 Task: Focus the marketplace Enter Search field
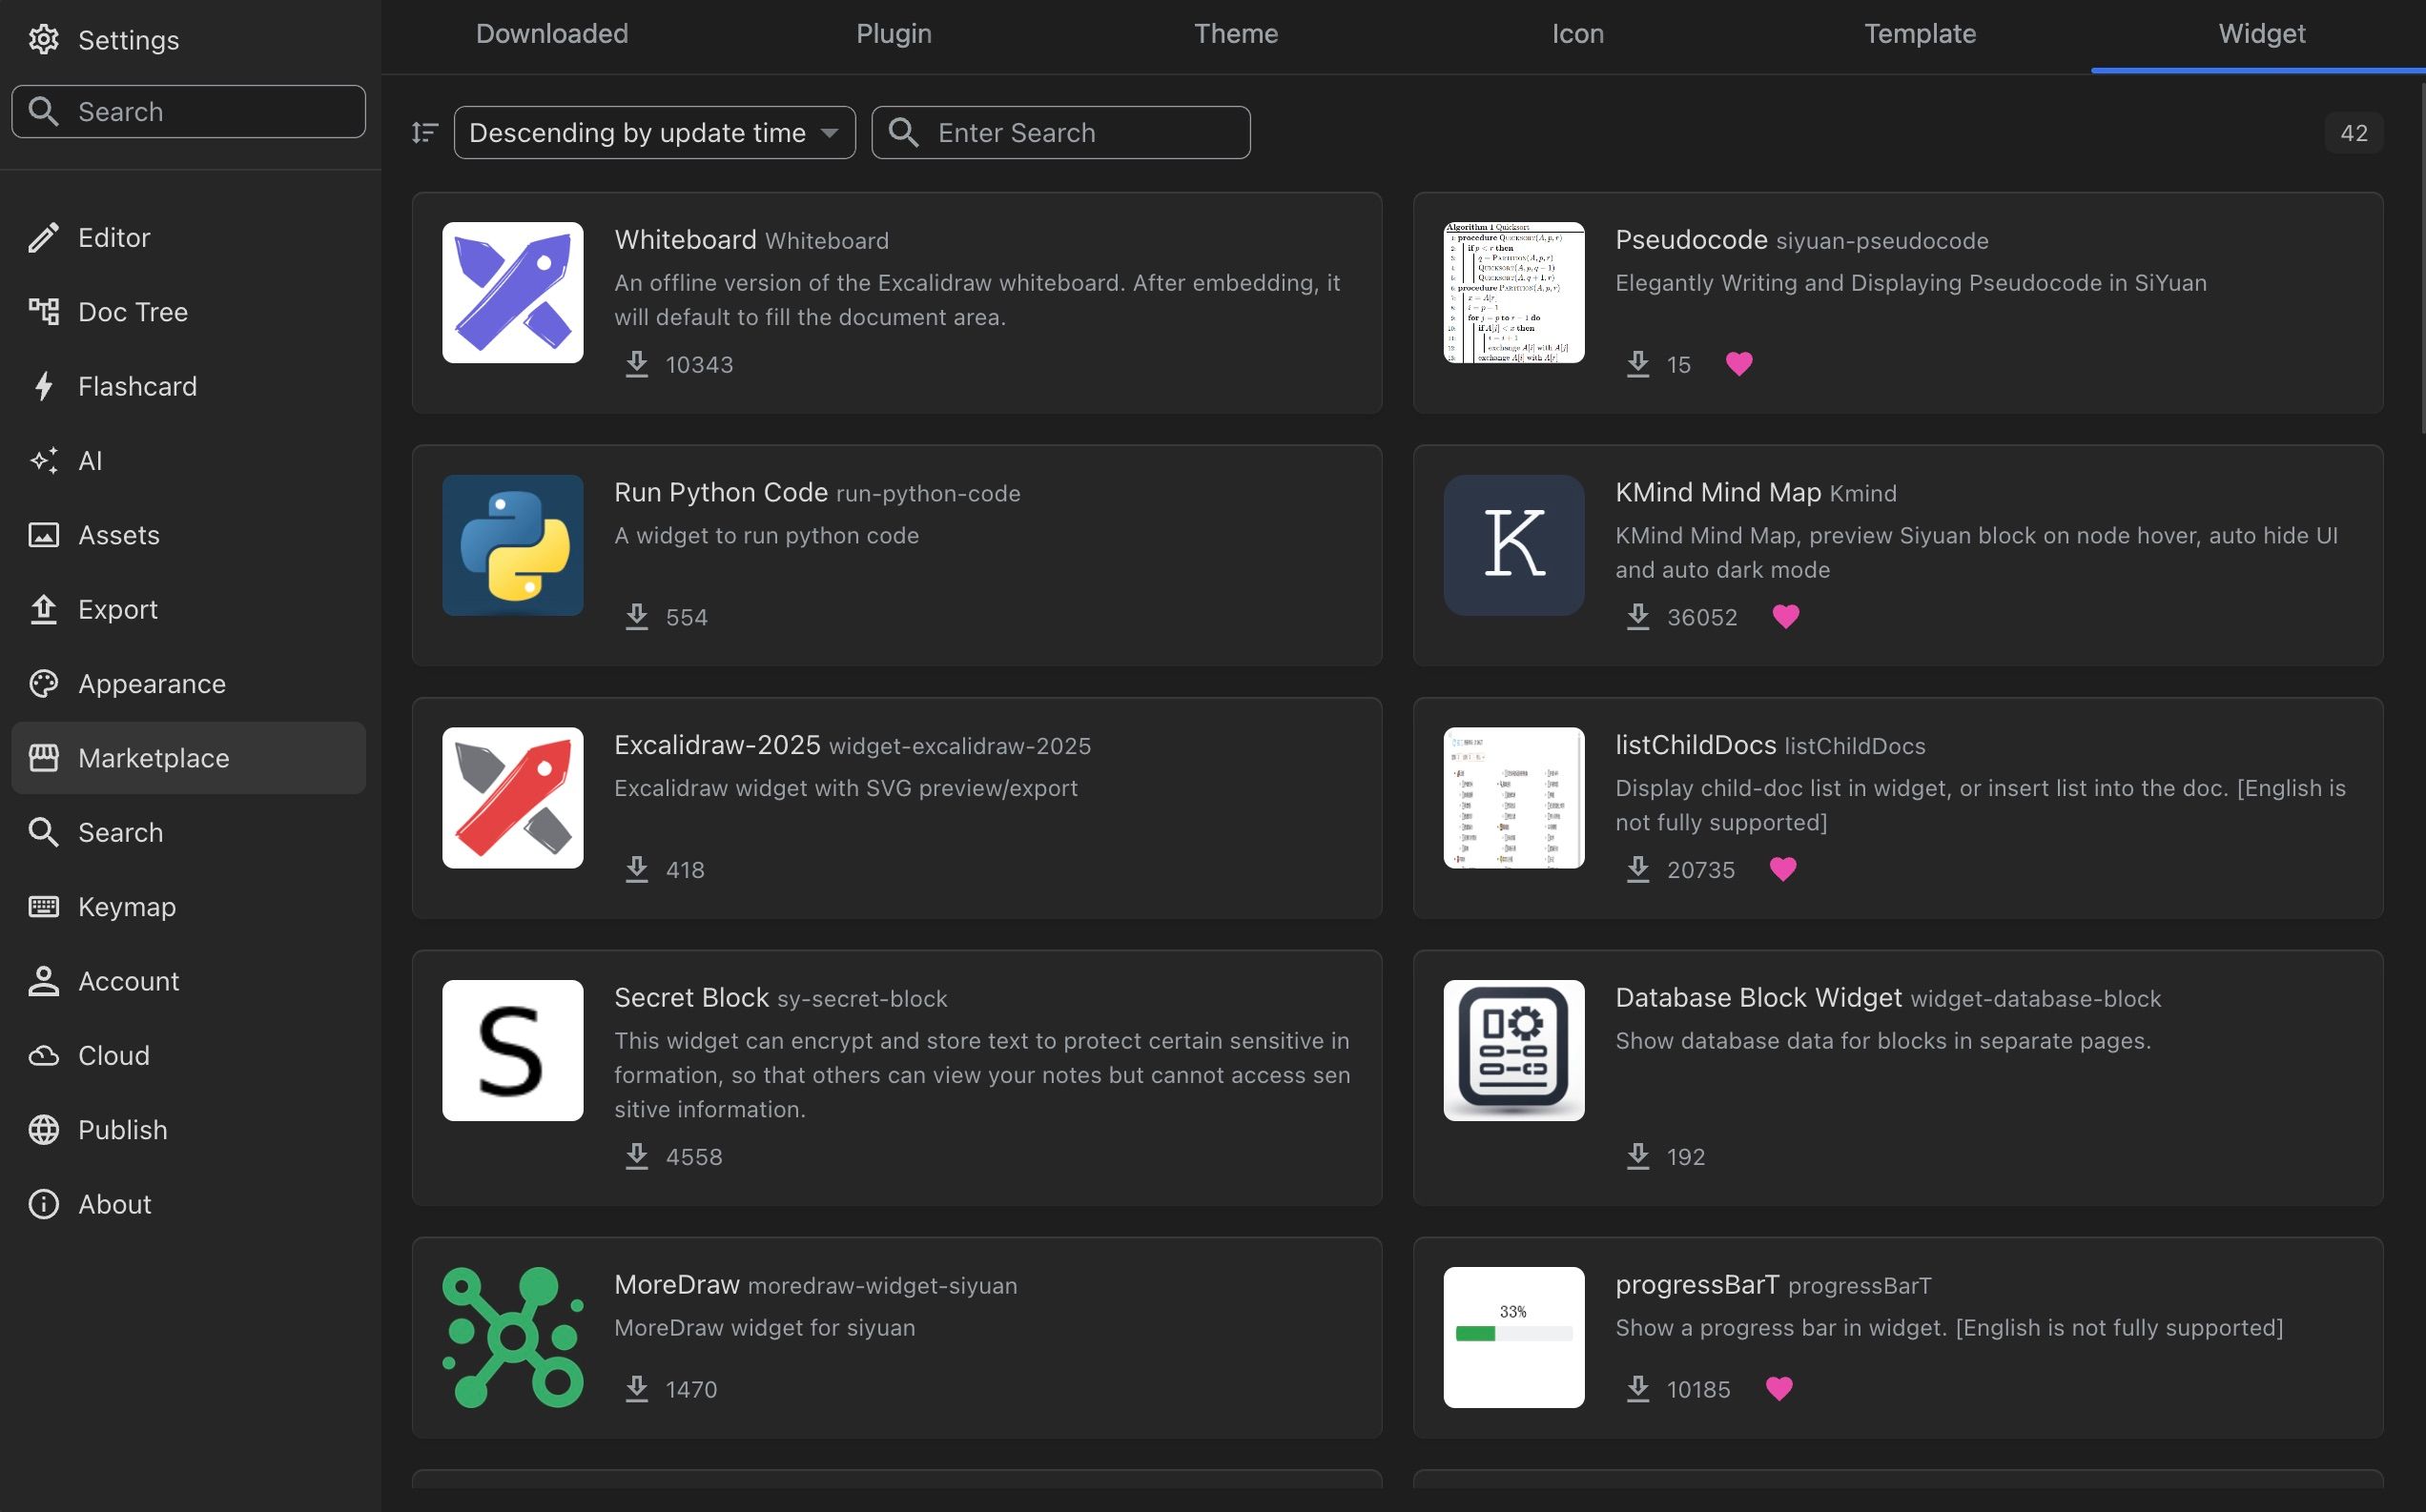(x=1061, y=132)
